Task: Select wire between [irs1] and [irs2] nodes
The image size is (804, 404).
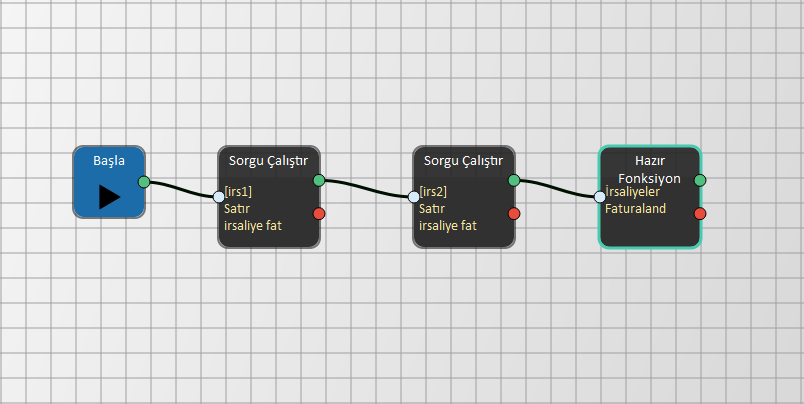Action: 367,188
